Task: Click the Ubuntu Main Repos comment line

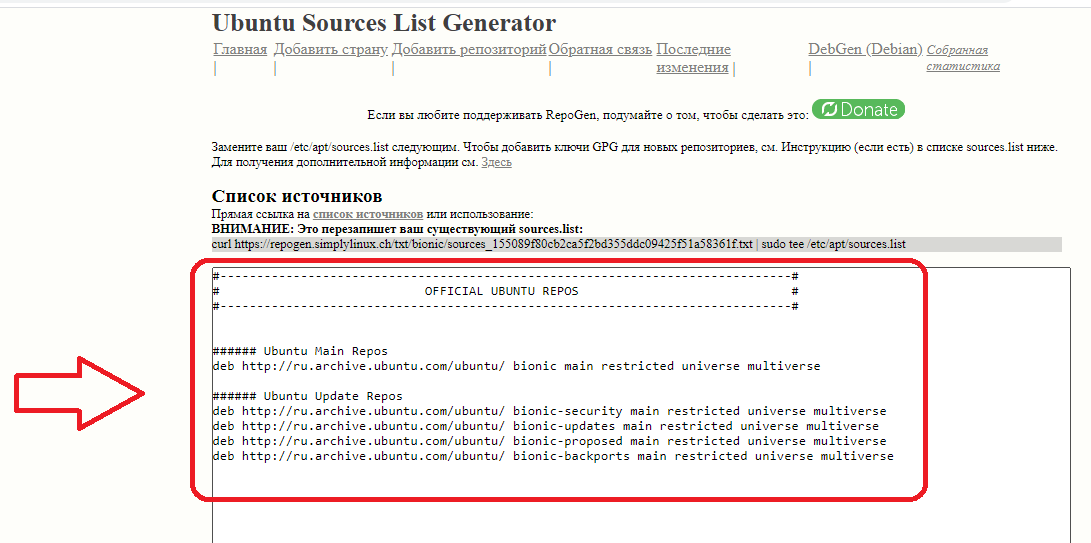Action: click(x=300, y=351)
